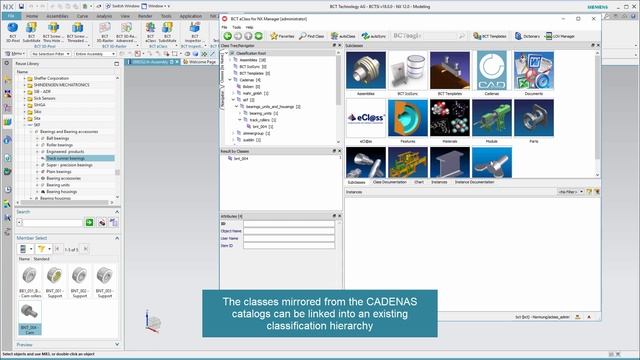
Task: Open Favorites in aClass toolbar
Action: click(282, 36)
